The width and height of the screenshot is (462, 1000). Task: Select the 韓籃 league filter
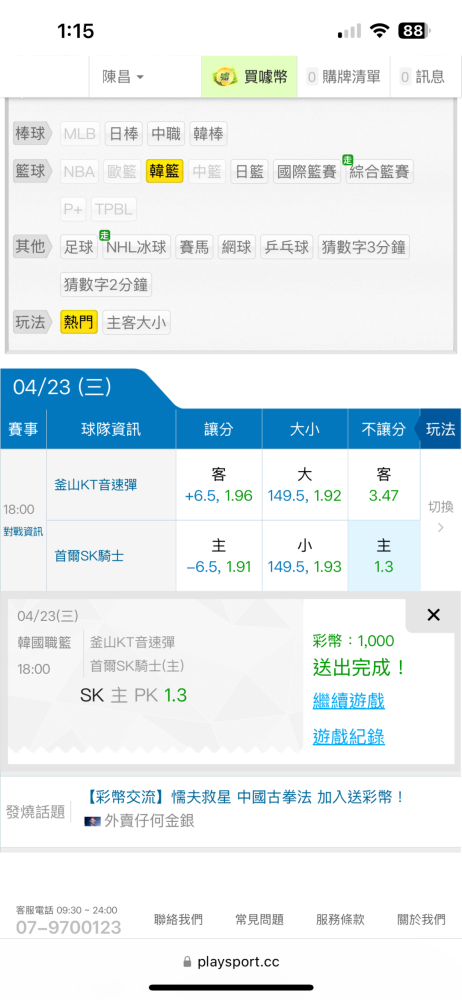click(x=165, y=172)
